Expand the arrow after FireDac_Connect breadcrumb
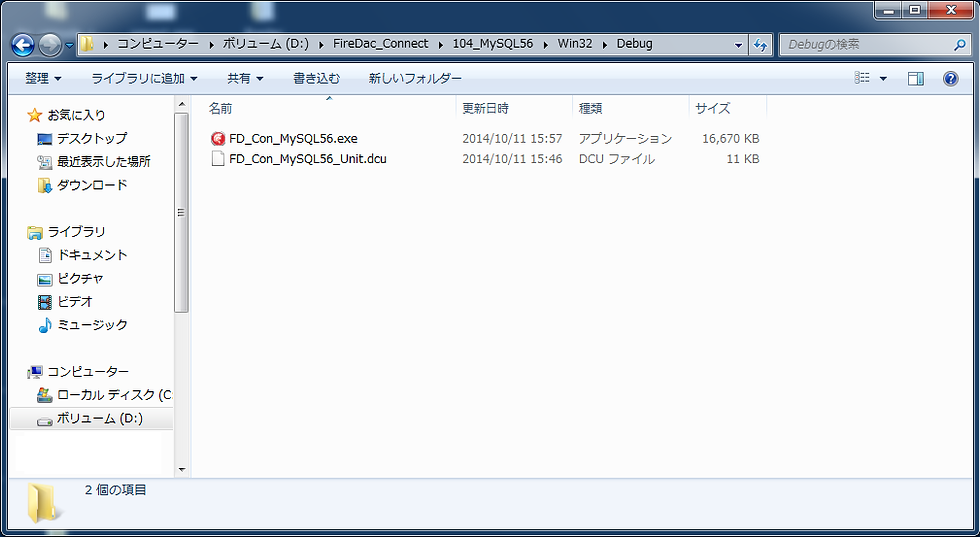The height and width of the screenshot is (537, 980). pyautogui.click(x=441, y=44)
